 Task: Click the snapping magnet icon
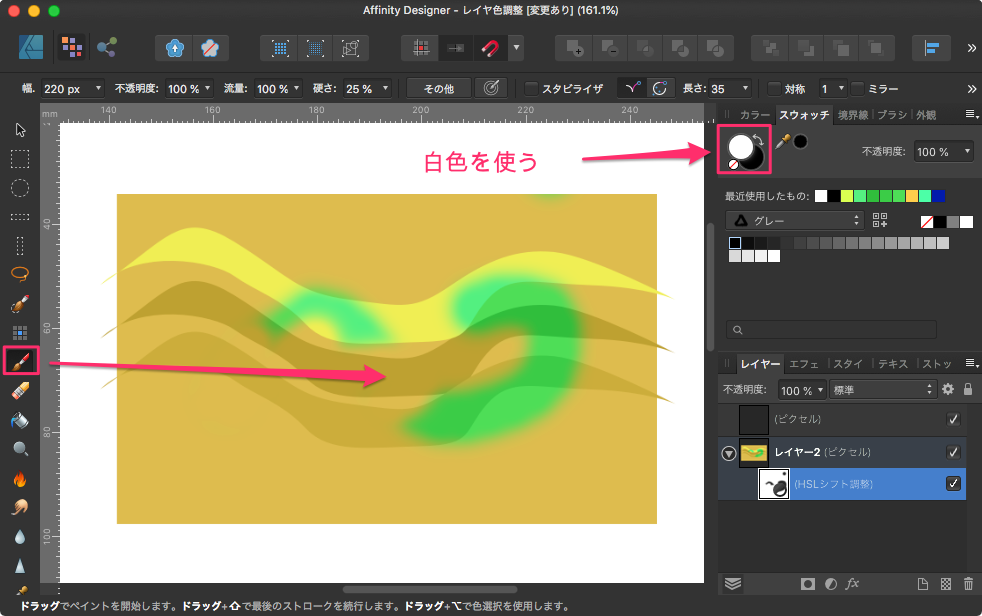(x=490, y=48)
